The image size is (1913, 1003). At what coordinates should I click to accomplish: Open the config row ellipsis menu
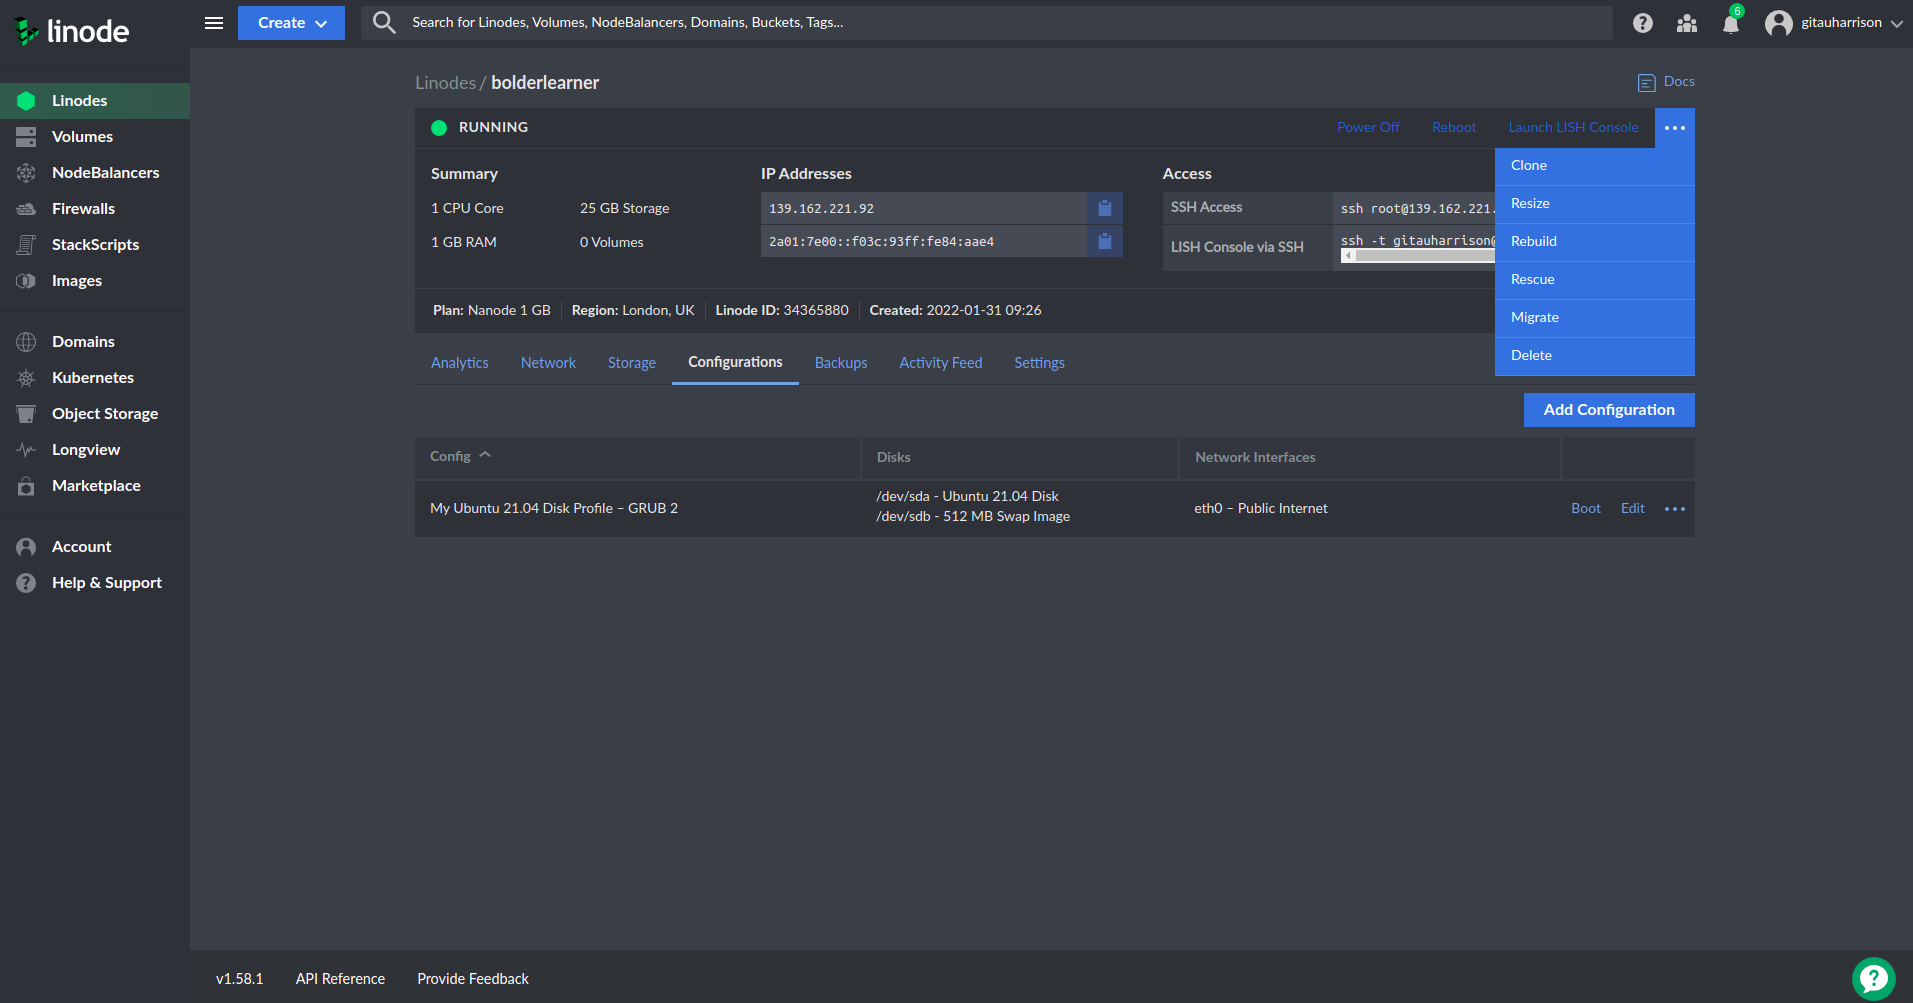point(1675,509)
